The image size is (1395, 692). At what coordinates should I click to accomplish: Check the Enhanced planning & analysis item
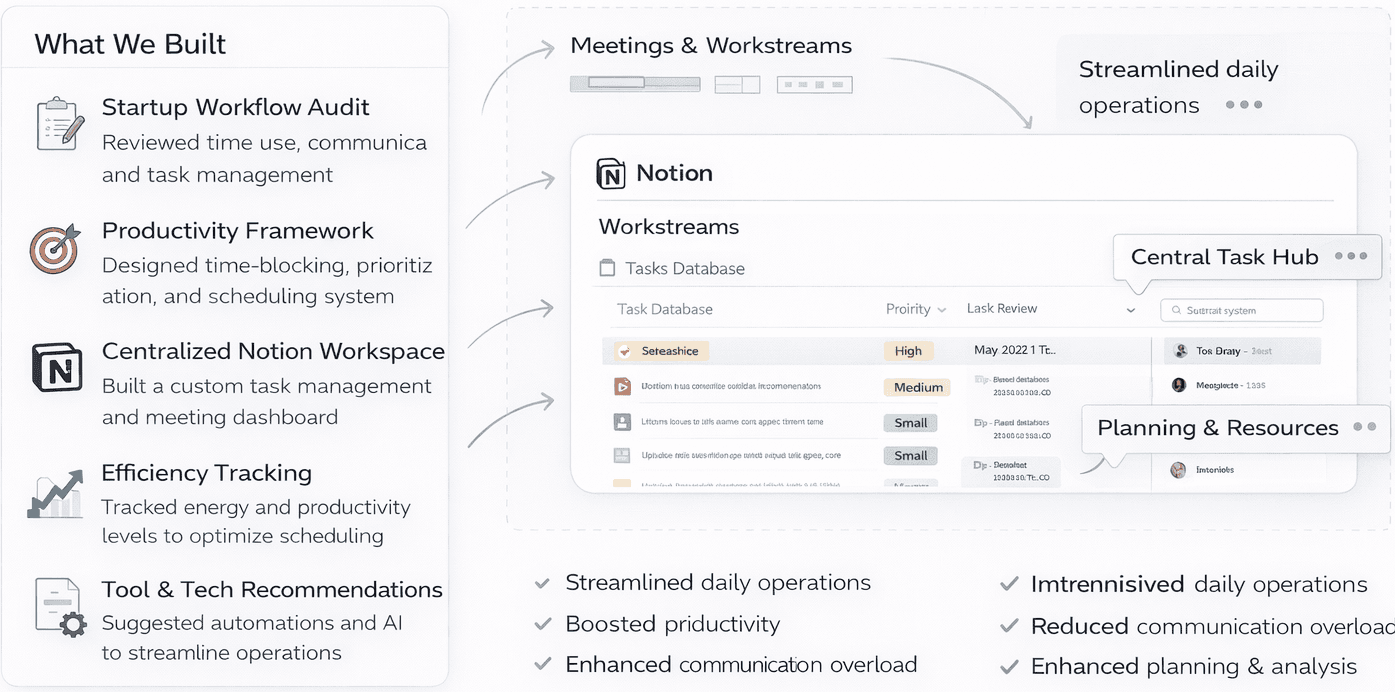pos(1008,666)
